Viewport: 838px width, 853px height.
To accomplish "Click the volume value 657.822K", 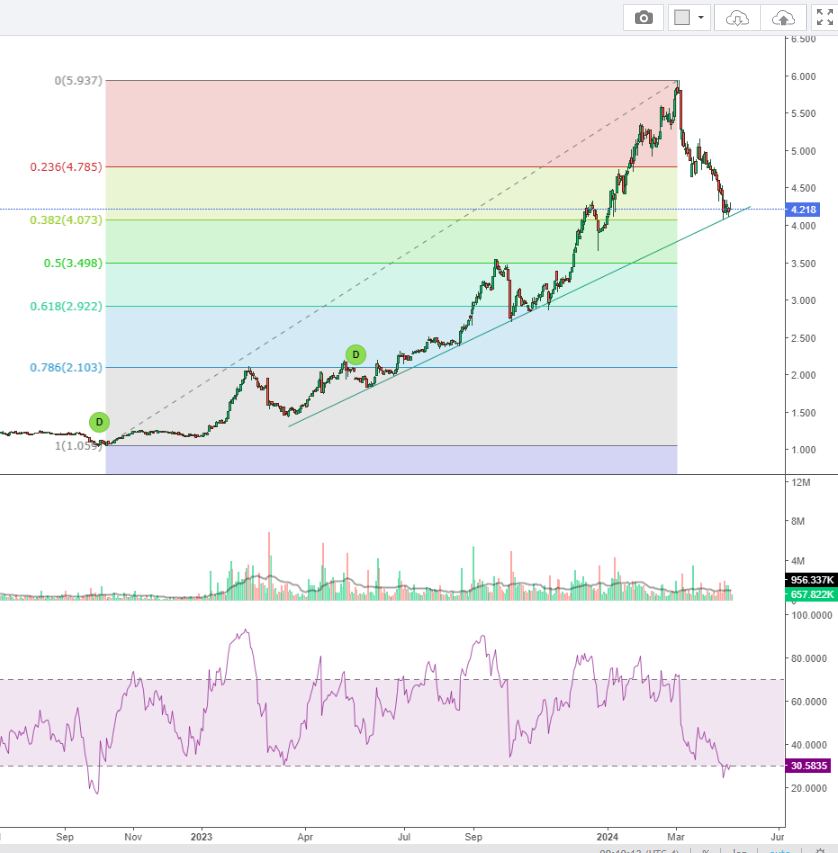I will click(x=811, y=595).
